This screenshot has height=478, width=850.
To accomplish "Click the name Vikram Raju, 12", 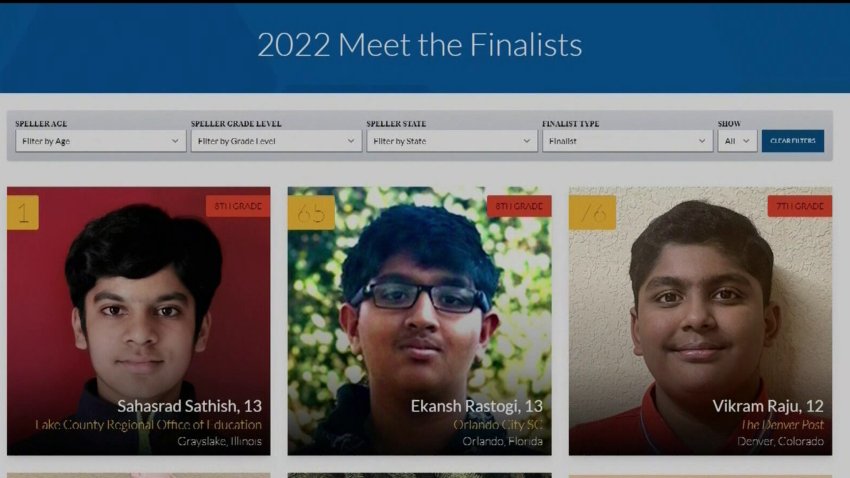I will [x=768, y=406].
